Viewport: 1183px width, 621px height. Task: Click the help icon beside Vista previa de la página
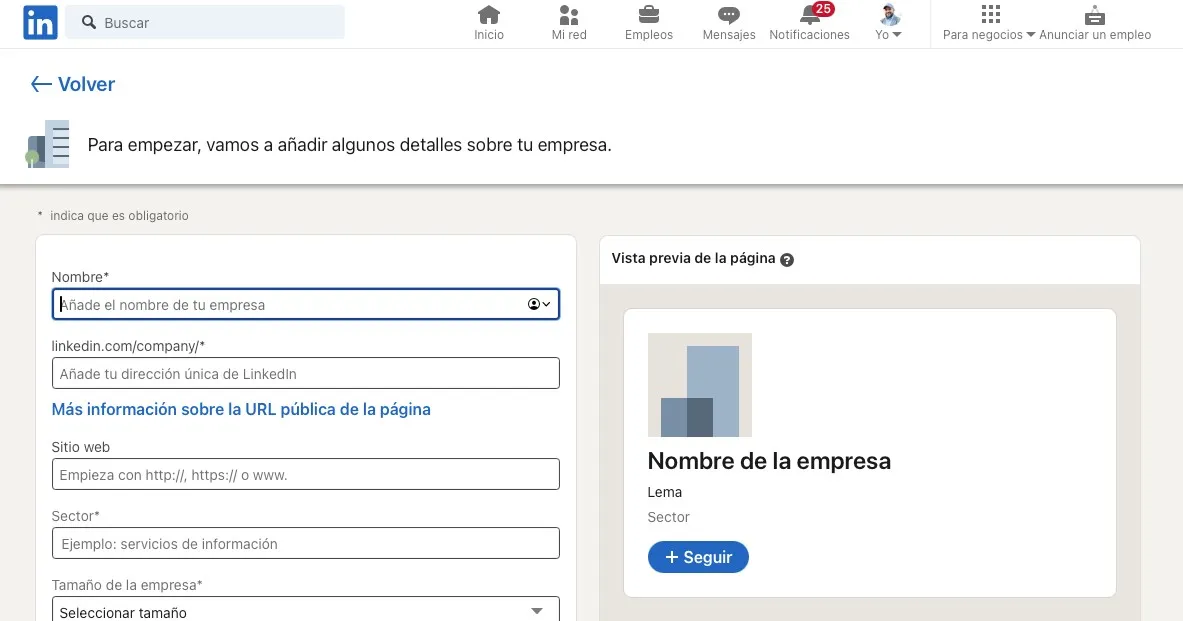787,260
